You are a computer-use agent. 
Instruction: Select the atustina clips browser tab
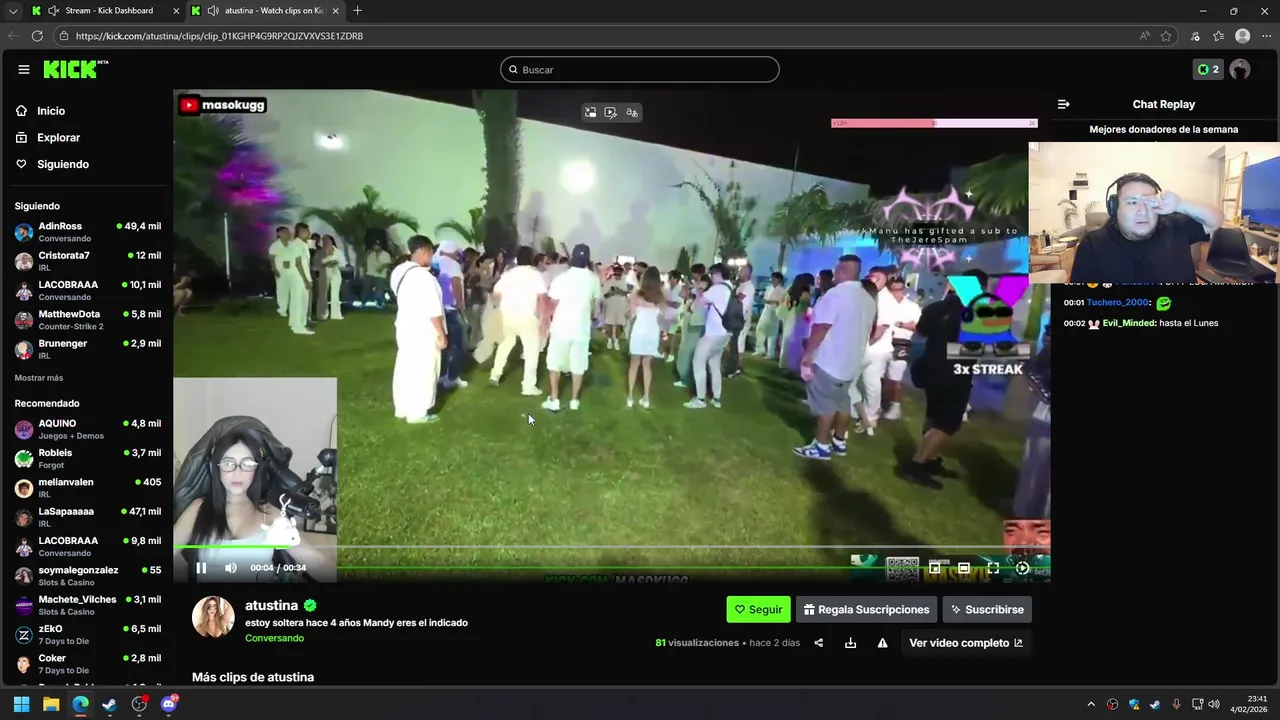tap(267, 11)
